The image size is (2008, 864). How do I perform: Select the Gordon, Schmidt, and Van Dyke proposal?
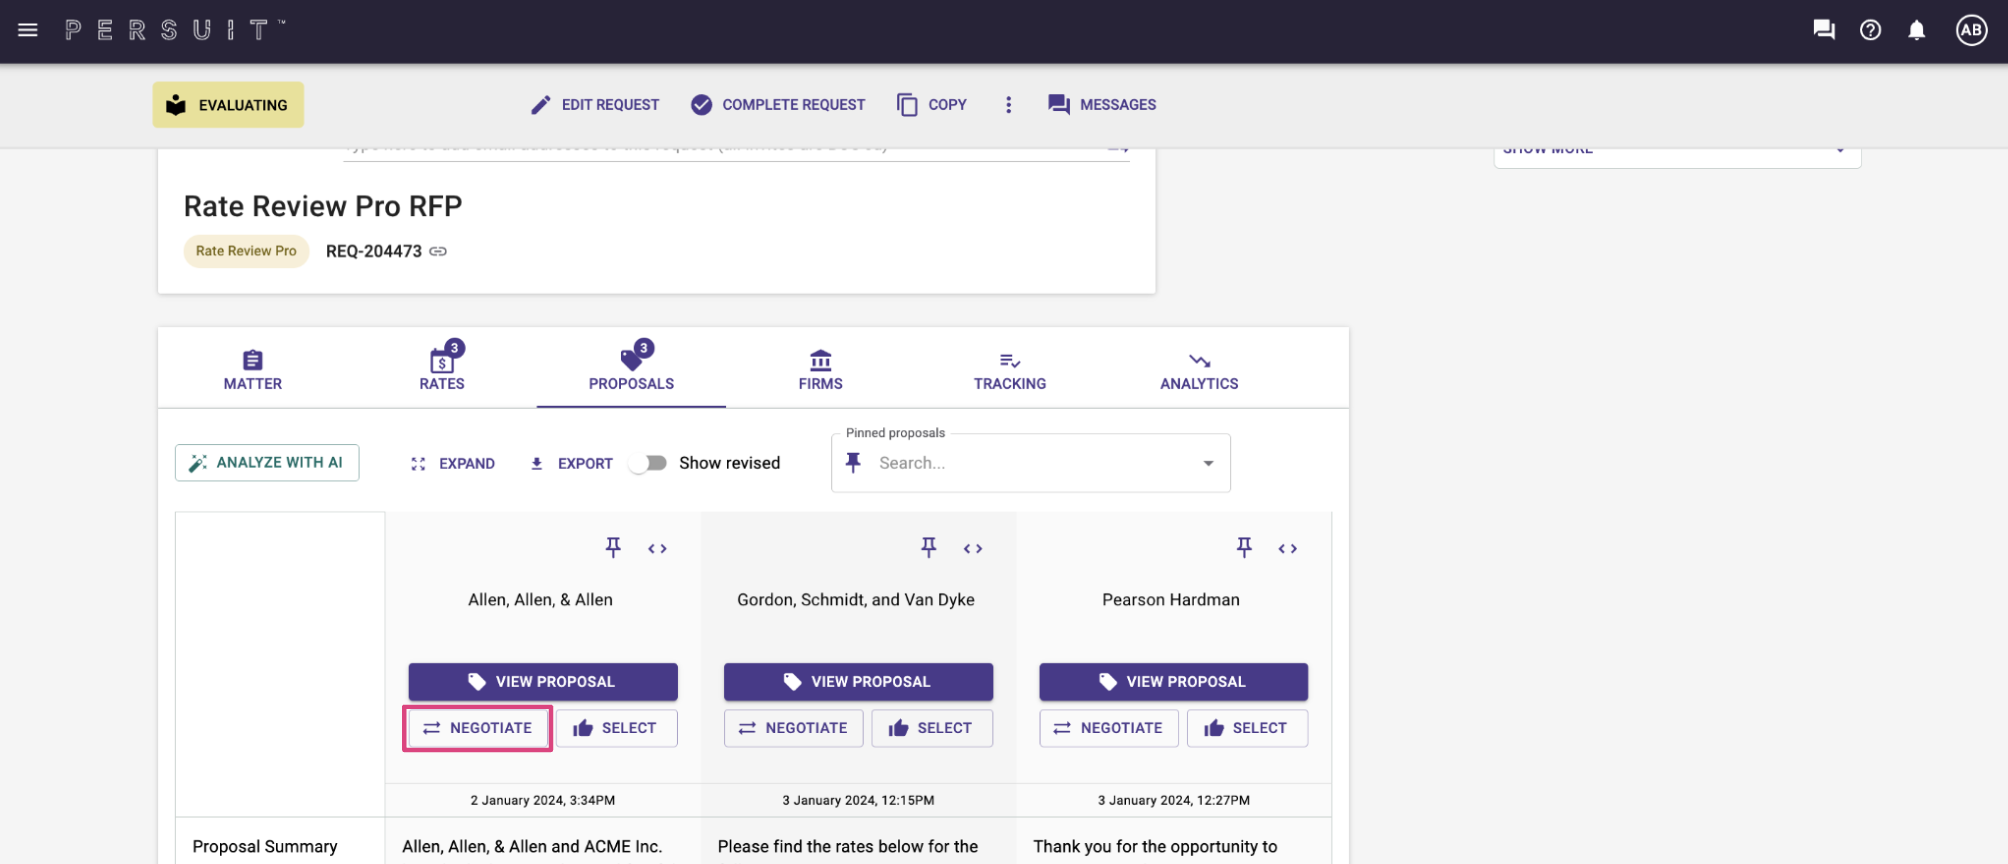932,728
